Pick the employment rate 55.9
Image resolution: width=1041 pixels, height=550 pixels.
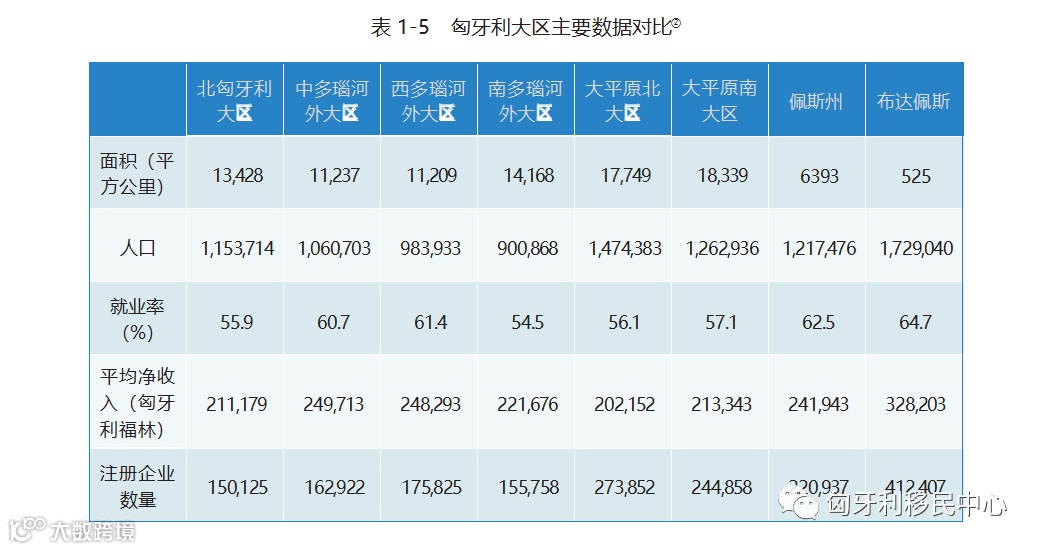coord(237,322)
